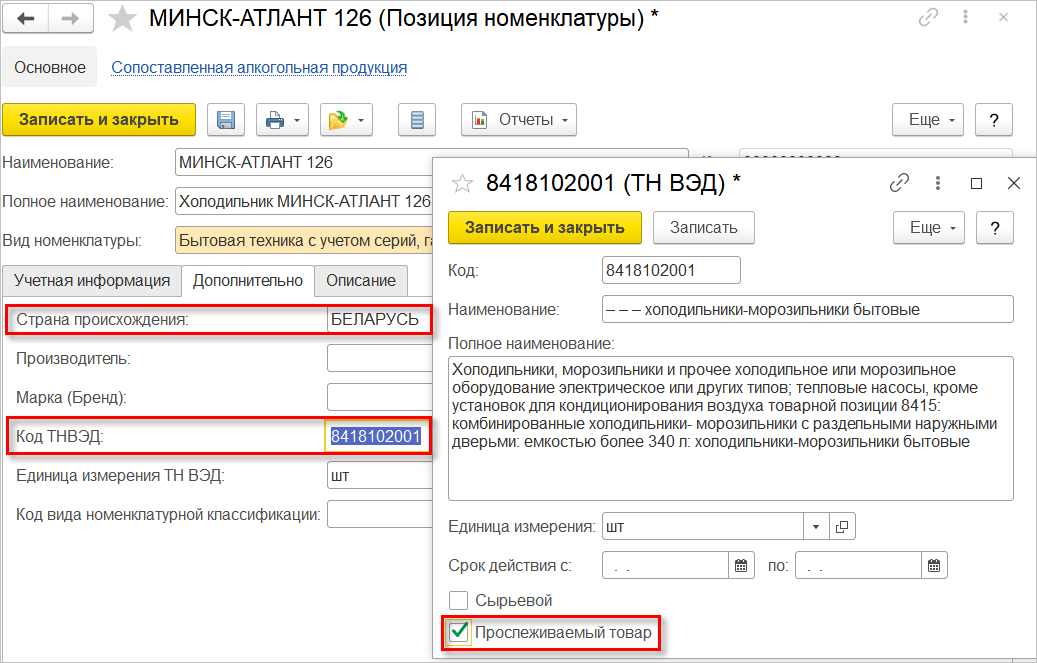Open calendar for the по date
This screenshot has width=1037, height=663.
(x=934, y=566)
